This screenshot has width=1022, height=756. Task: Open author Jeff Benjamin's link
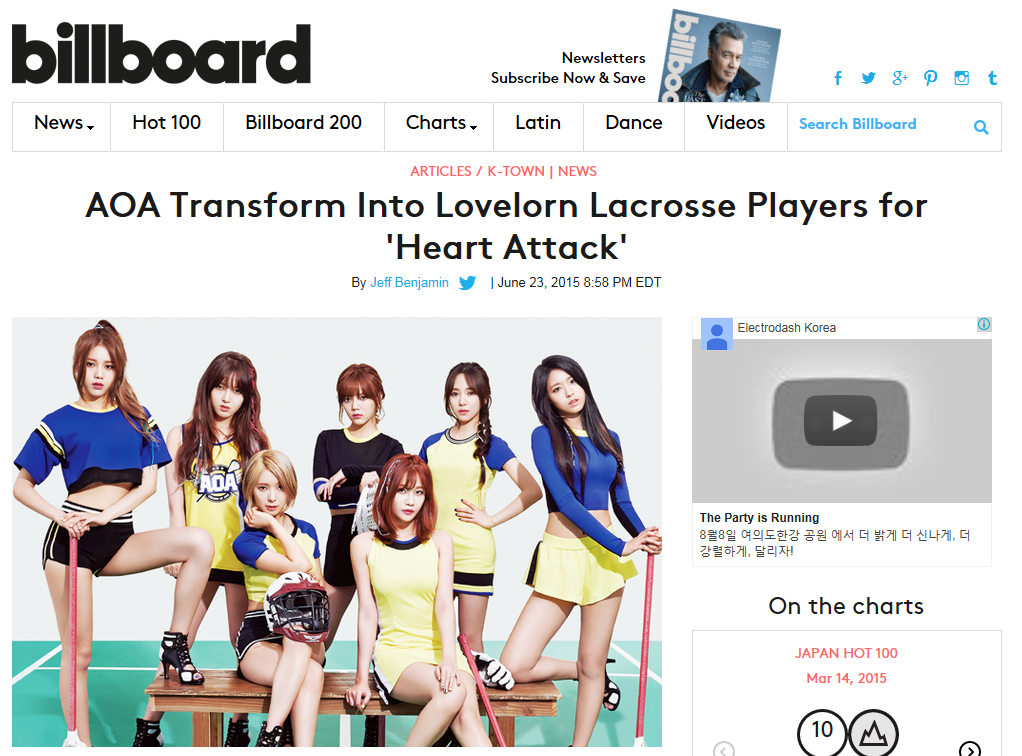click(409, 283)
